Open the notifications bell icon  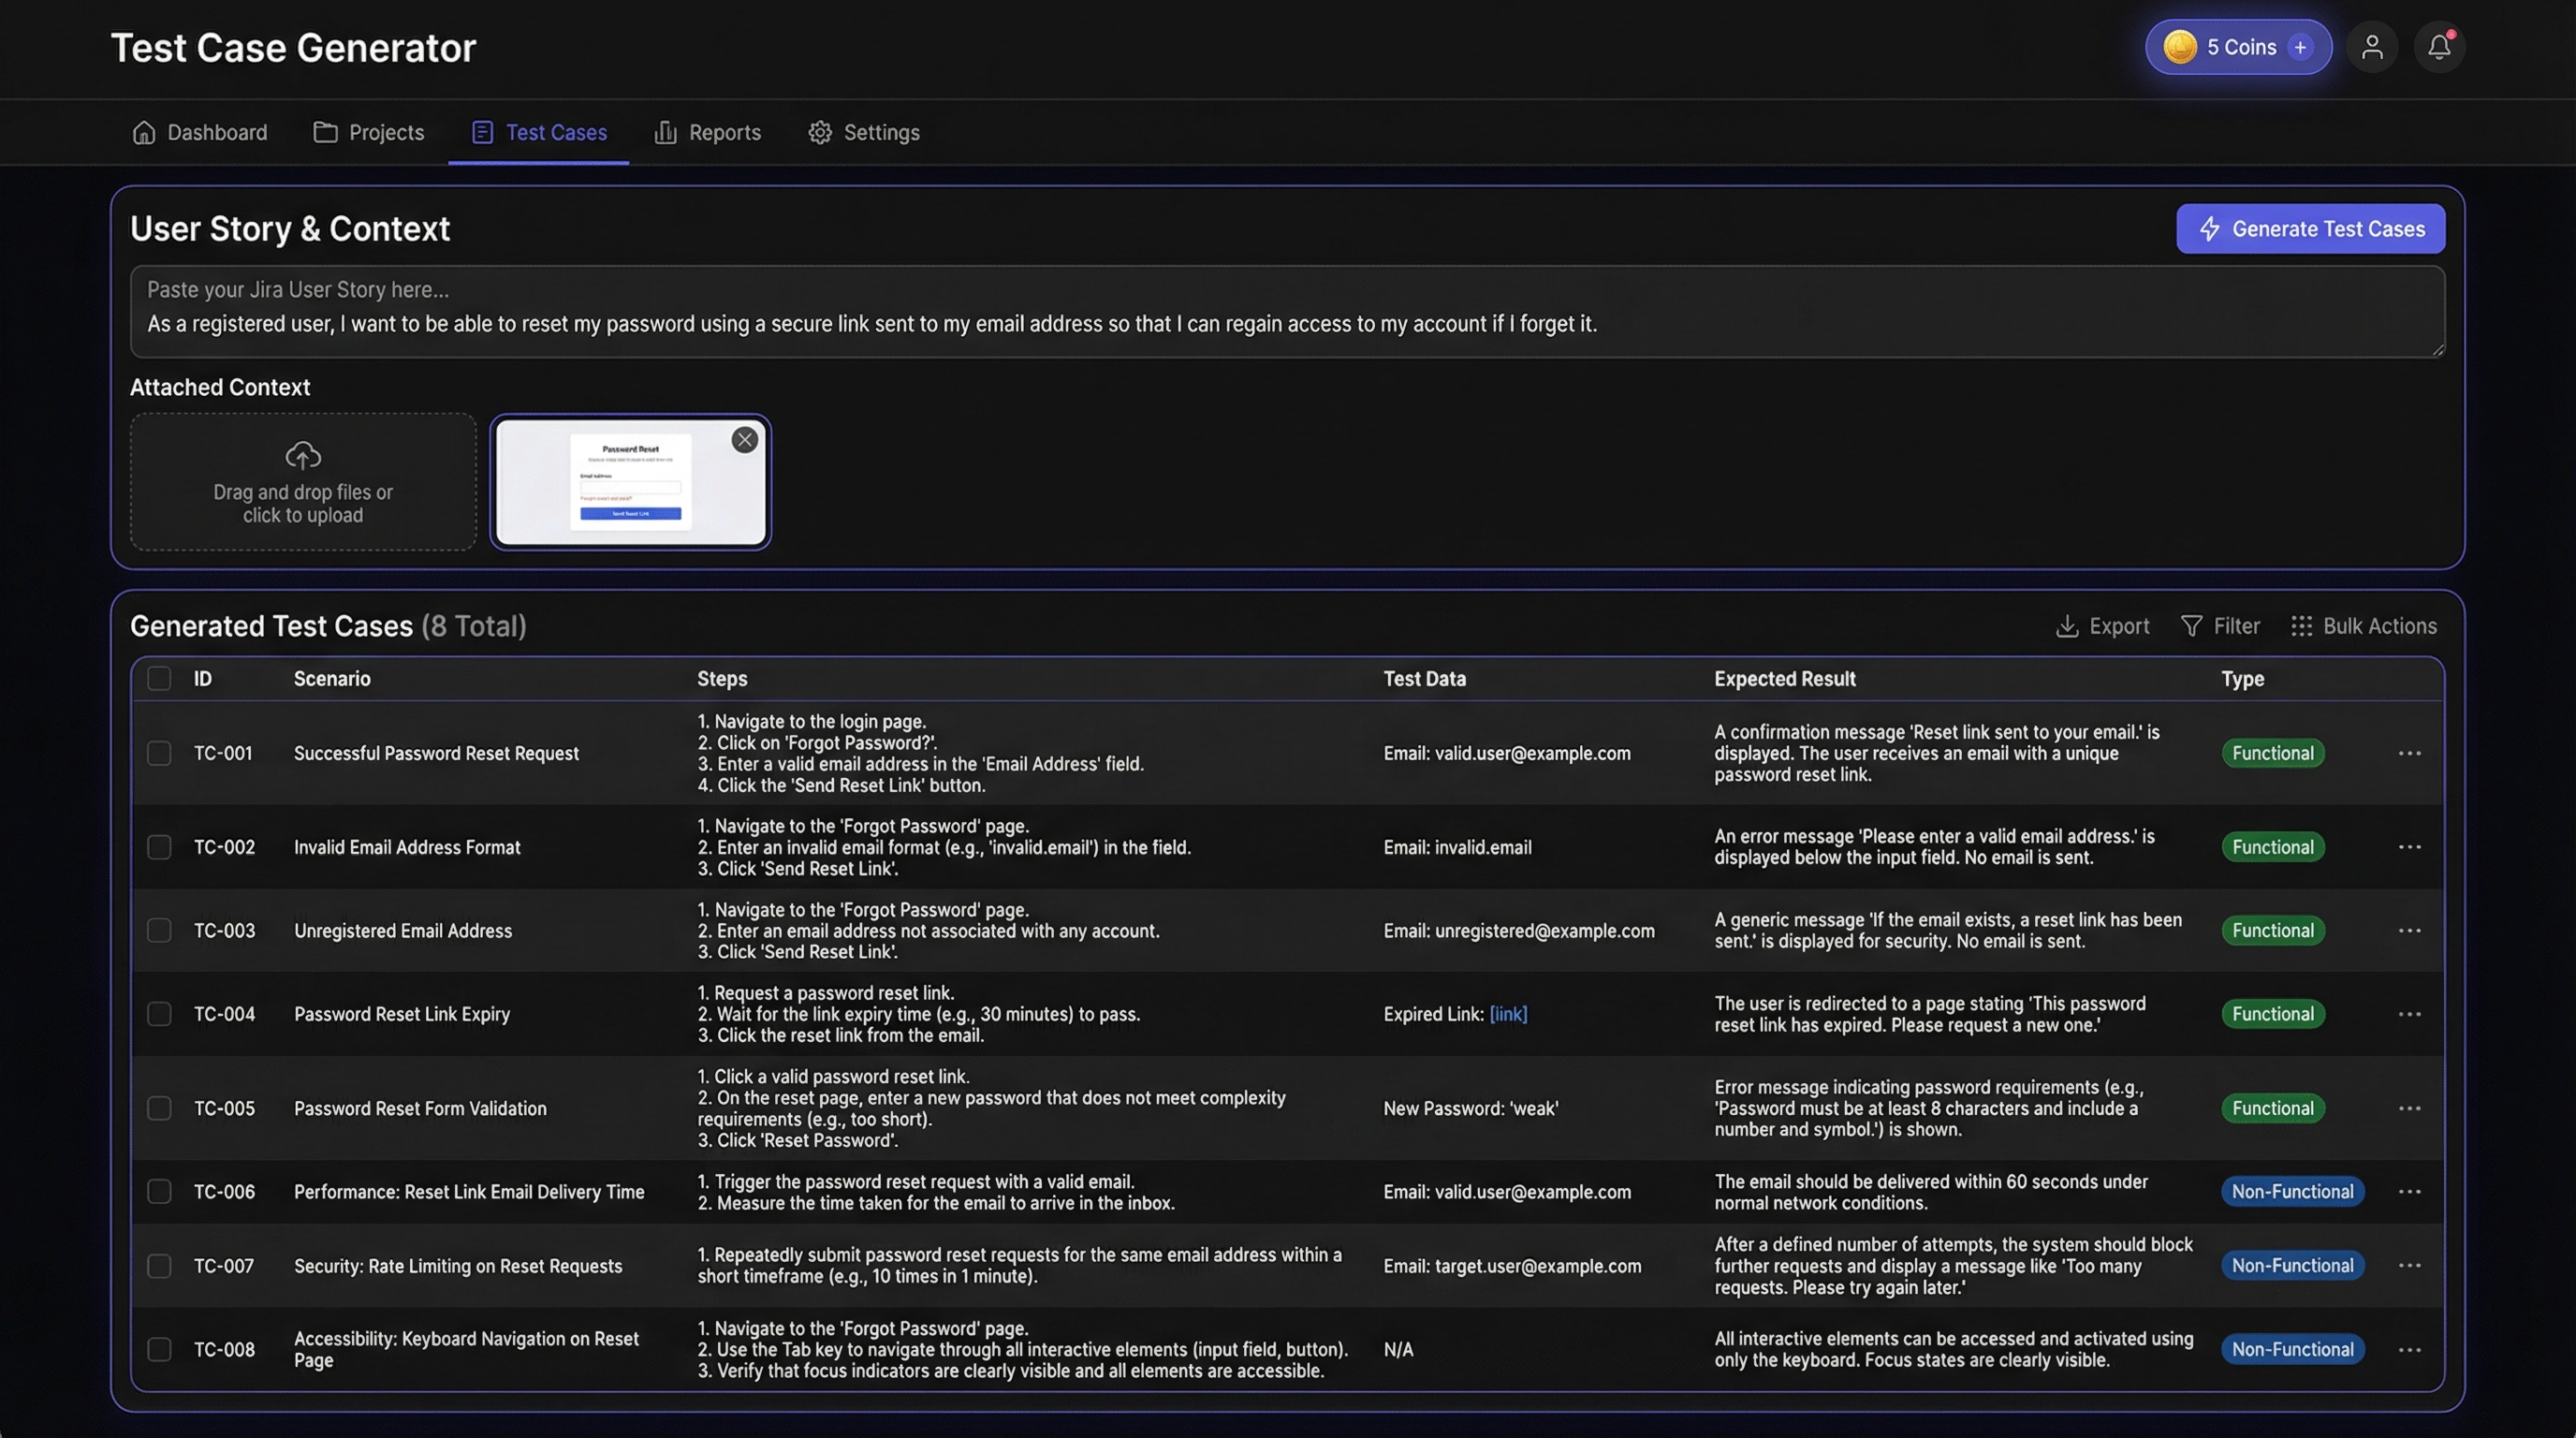[x=2438, y=46]
